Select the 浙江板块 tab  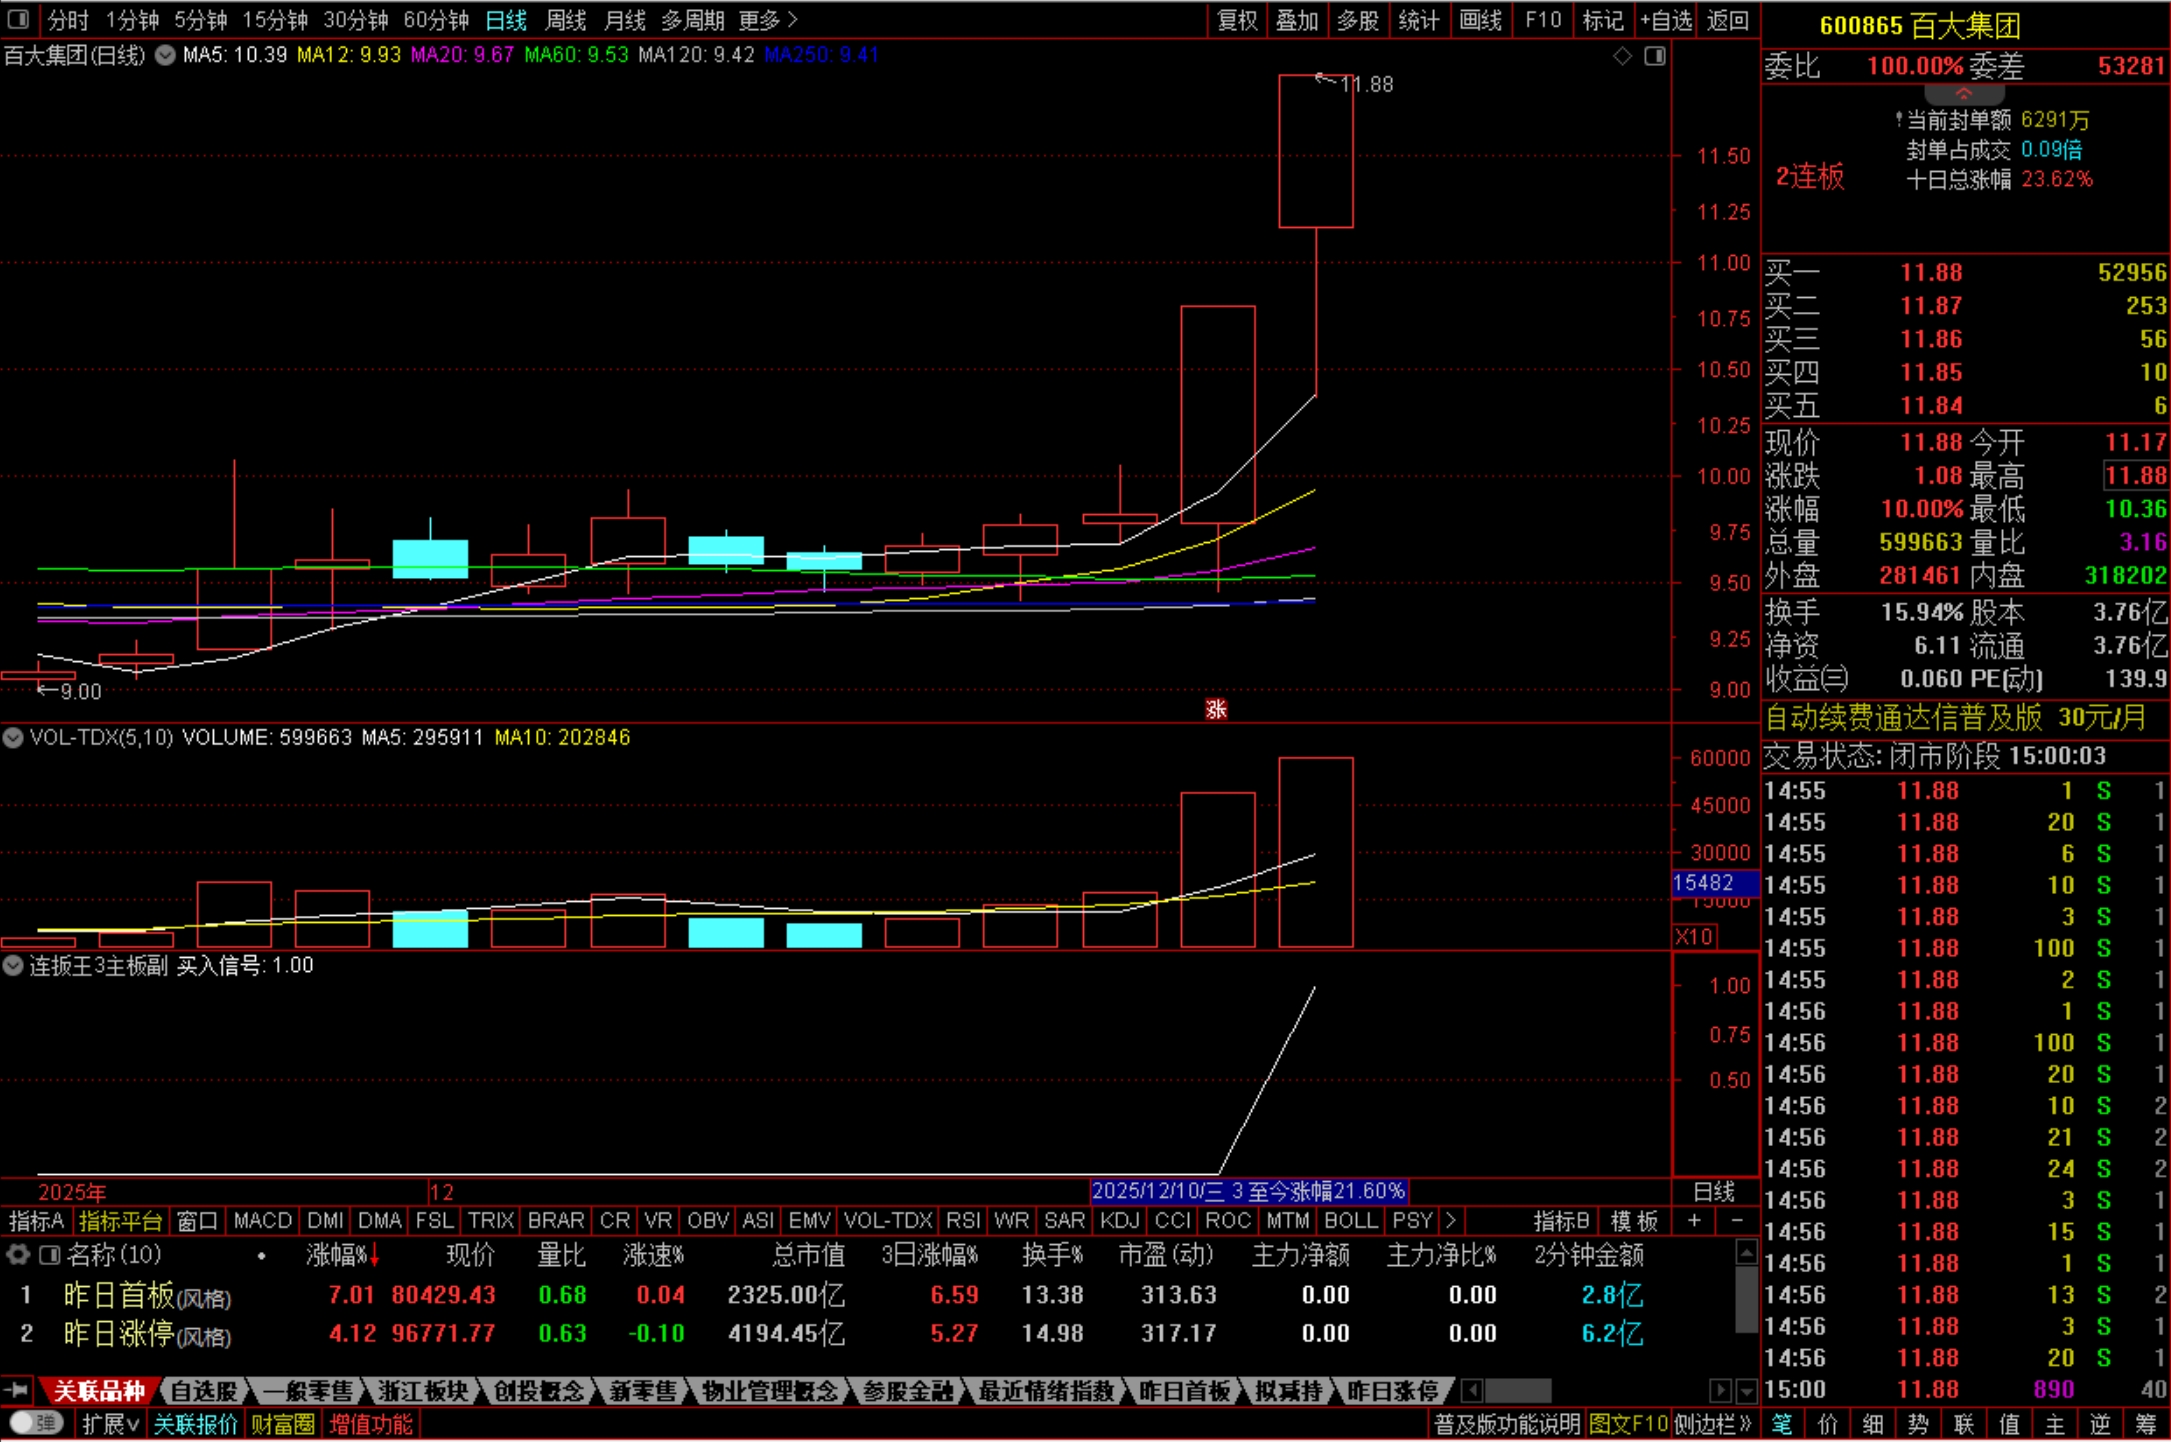[x=423, y=1390]
